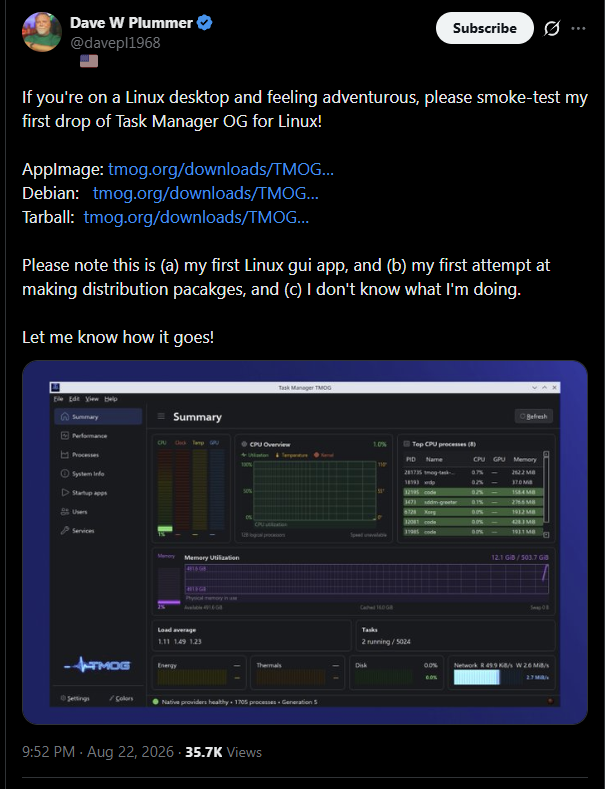Click the red dot on the status bar

tap(550, 700)
